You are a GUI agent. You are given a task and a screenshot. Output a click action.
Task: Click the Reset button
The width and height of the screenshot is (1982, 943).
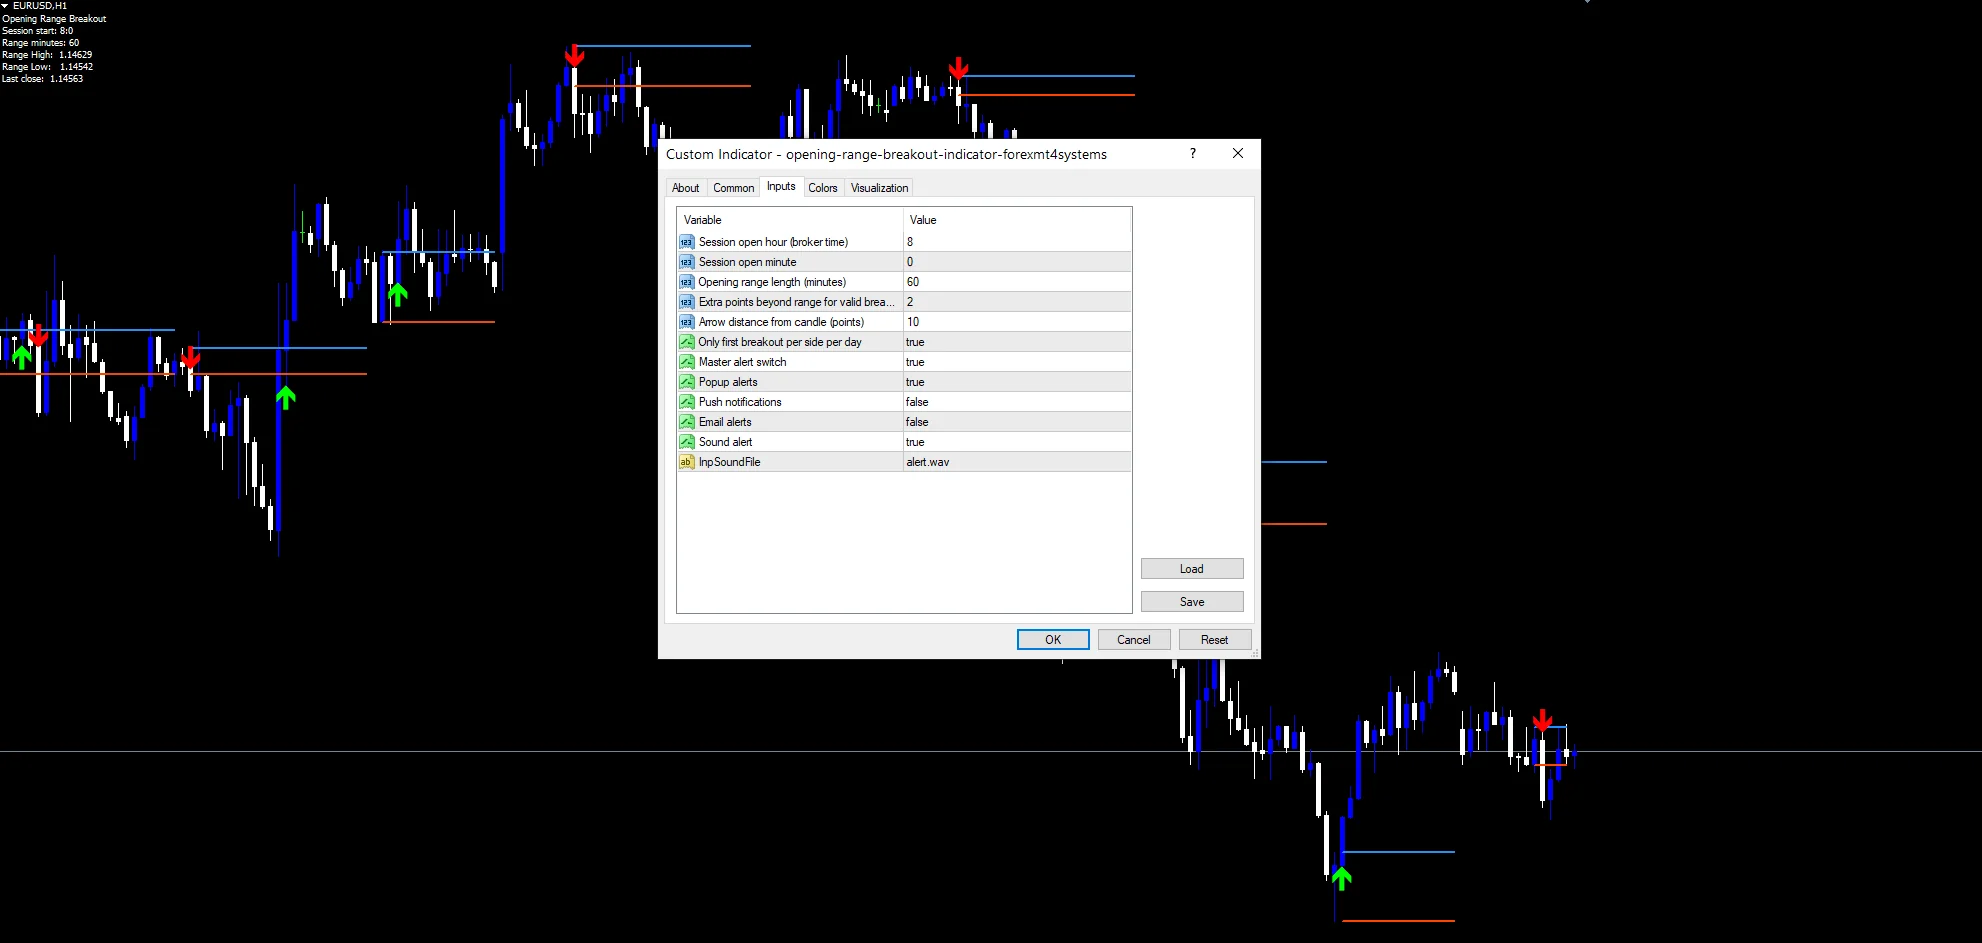1215,640
